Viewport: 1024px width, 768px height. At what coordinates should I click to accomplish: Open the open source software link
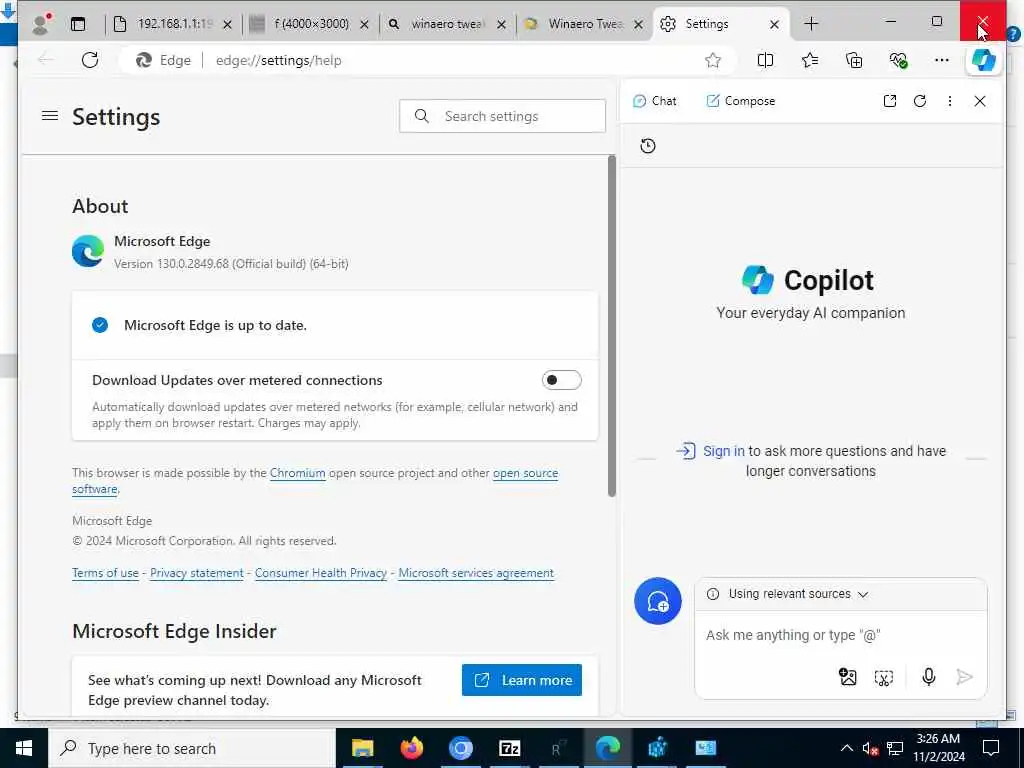[x=315, y=481]
